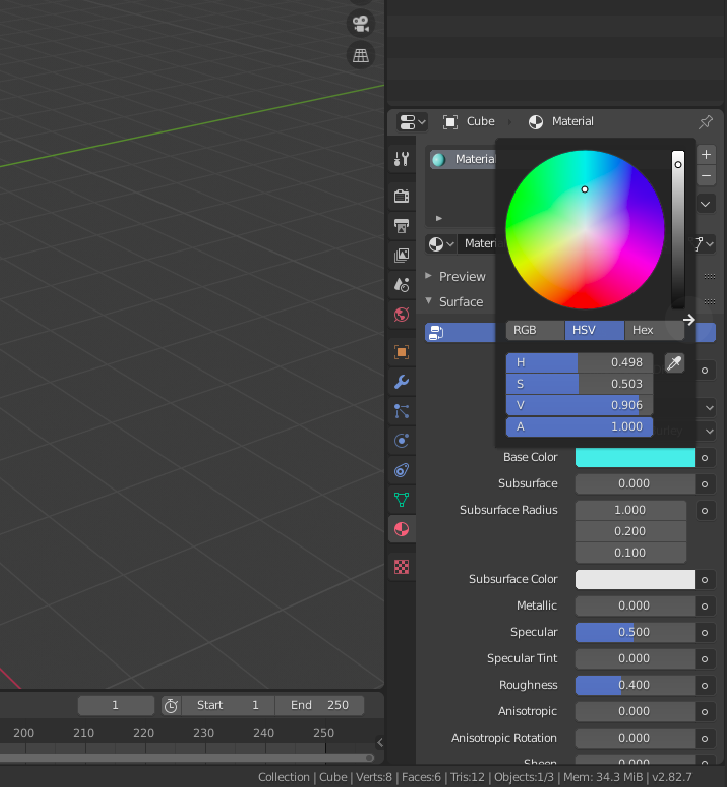This screenshot has height=787, width=727.
Task: Open Output Properties tab
Action: pos(402,225)
